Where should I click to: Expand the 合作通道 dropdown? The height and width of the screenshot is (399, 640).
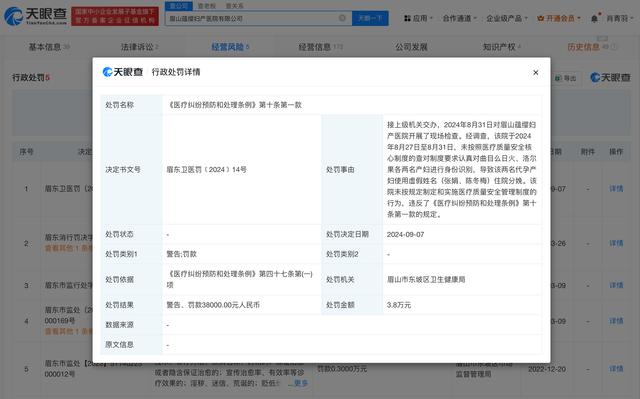click(x=459, y=18)
